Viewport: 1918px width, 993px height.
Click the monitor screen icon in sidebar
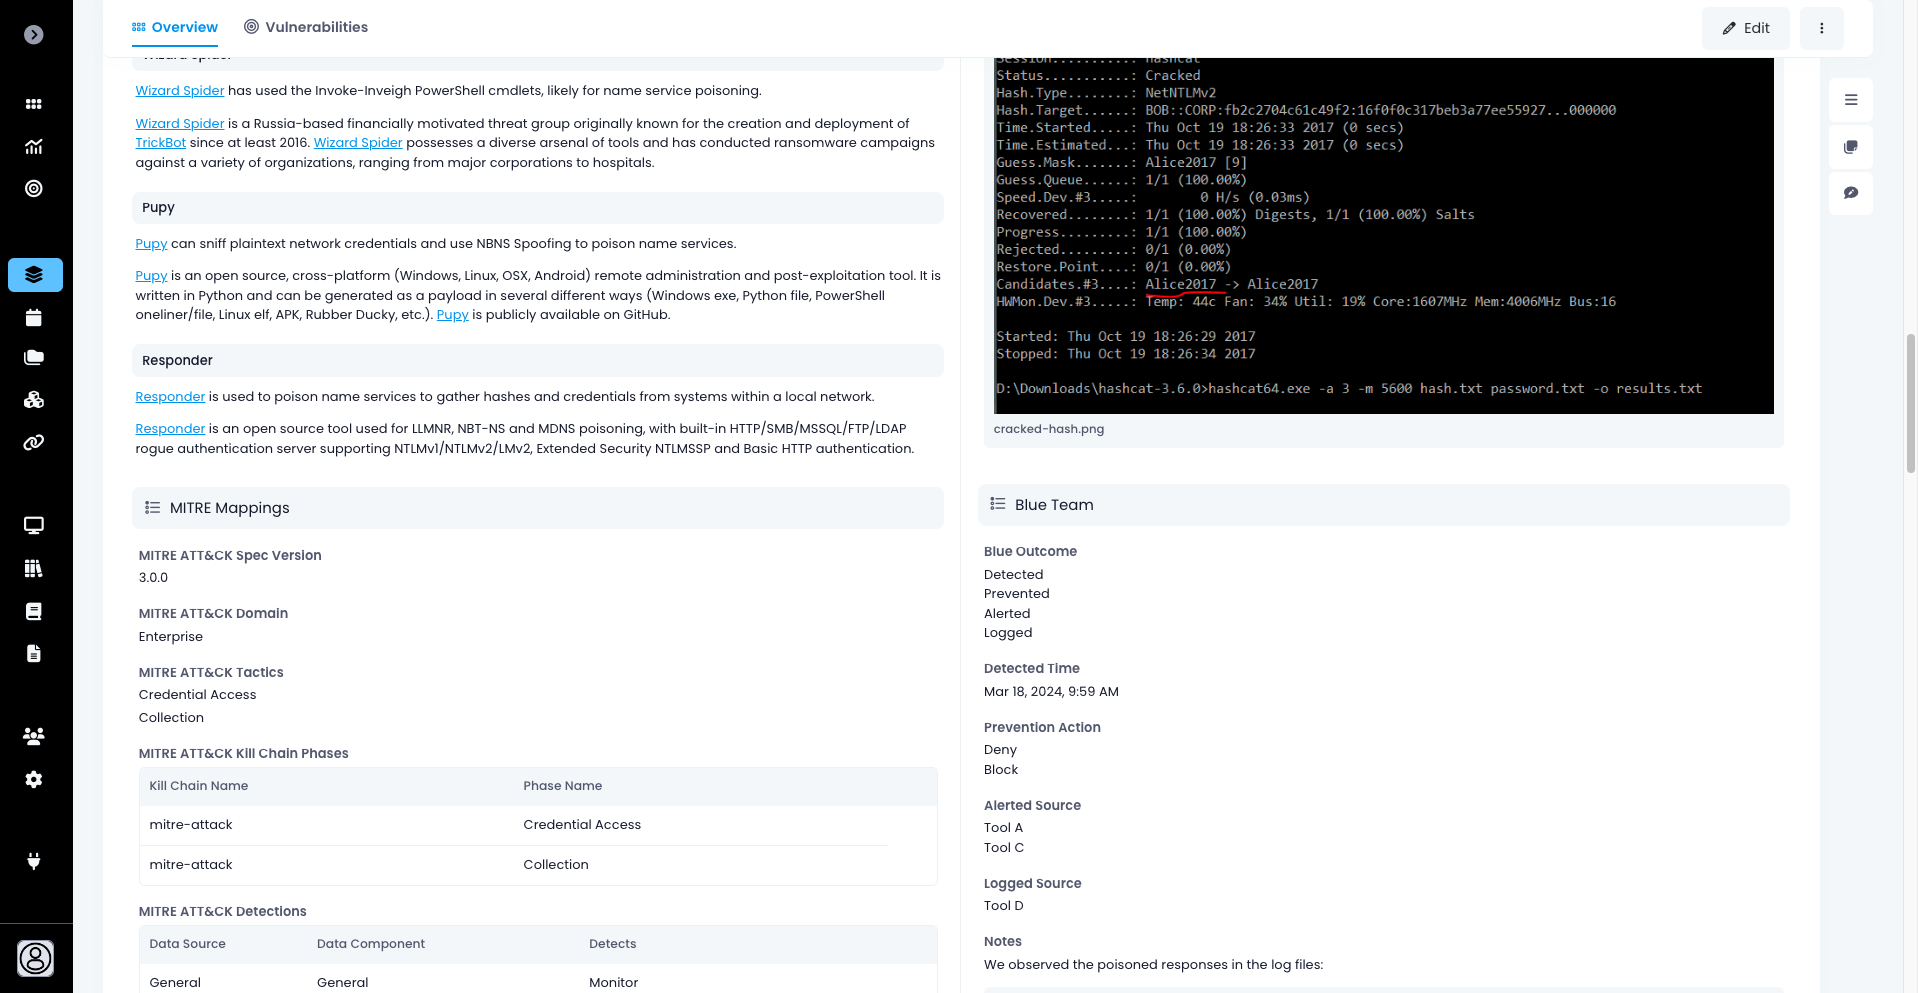[x=34, y=526]
